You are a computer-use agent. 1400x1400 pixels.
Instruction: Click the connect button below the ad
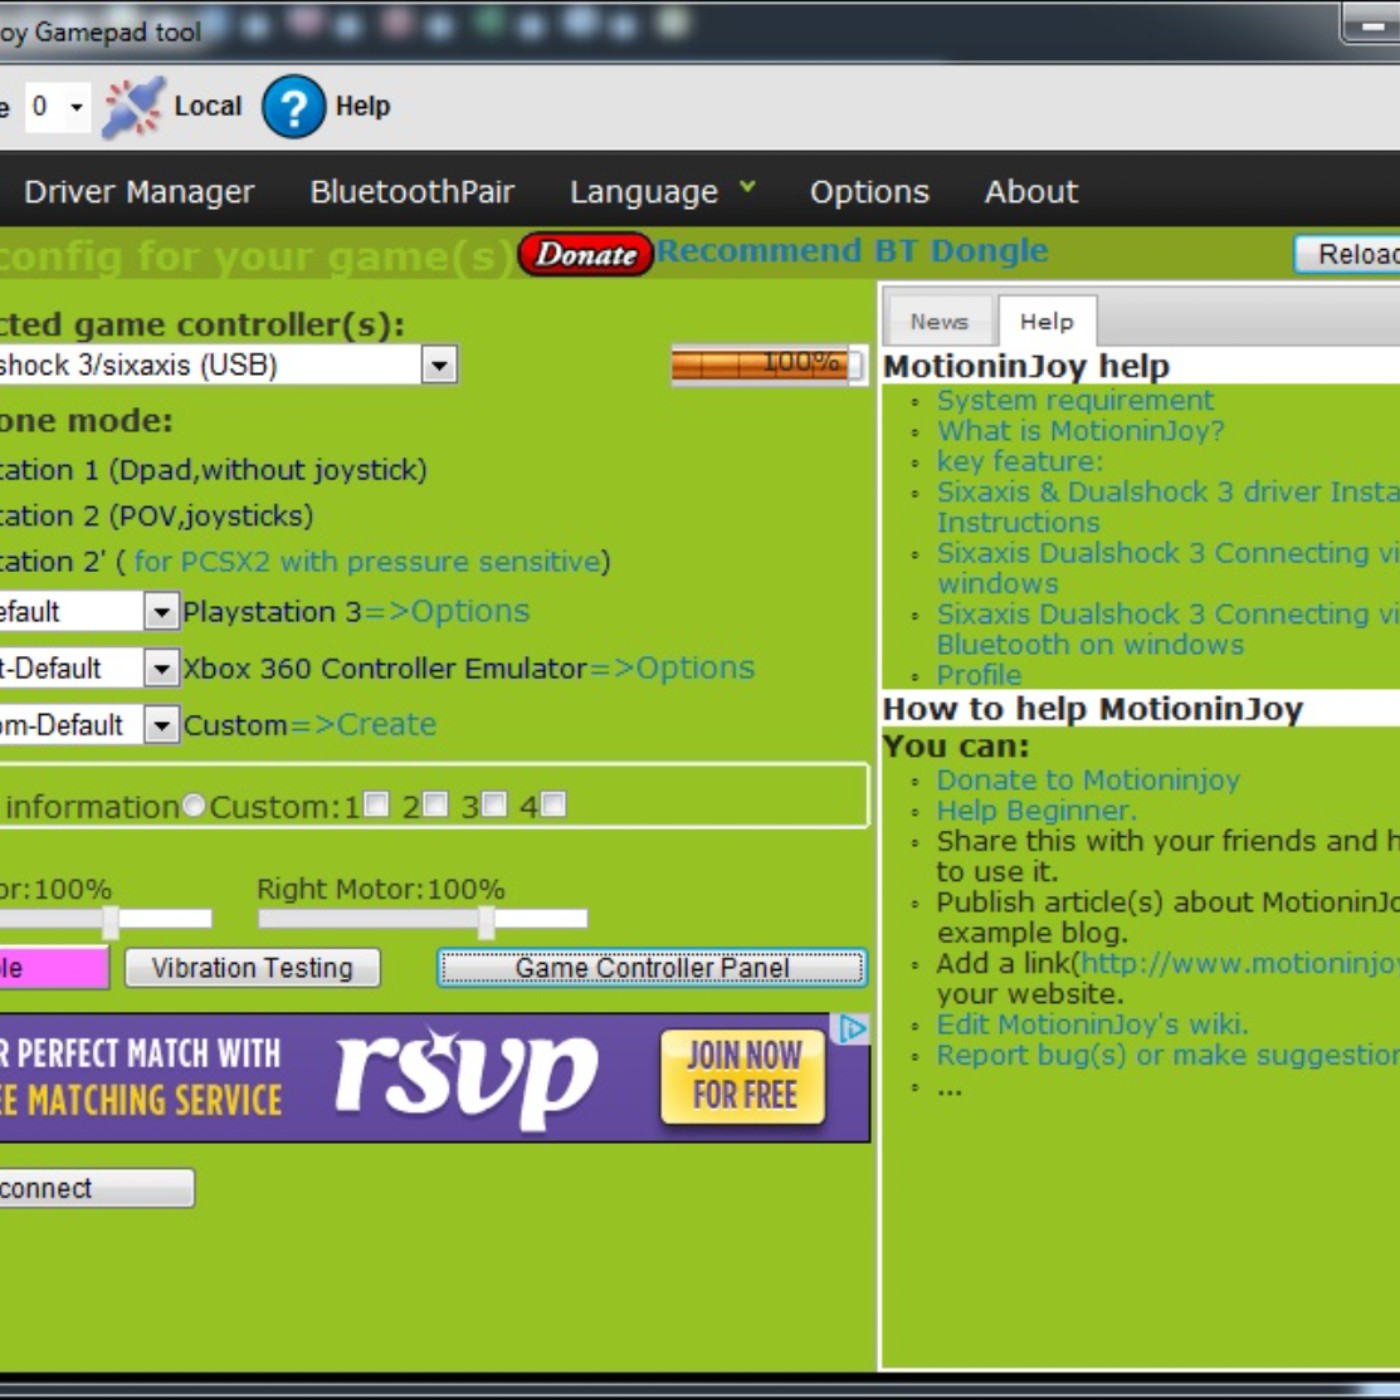(x=96, y=1188)
